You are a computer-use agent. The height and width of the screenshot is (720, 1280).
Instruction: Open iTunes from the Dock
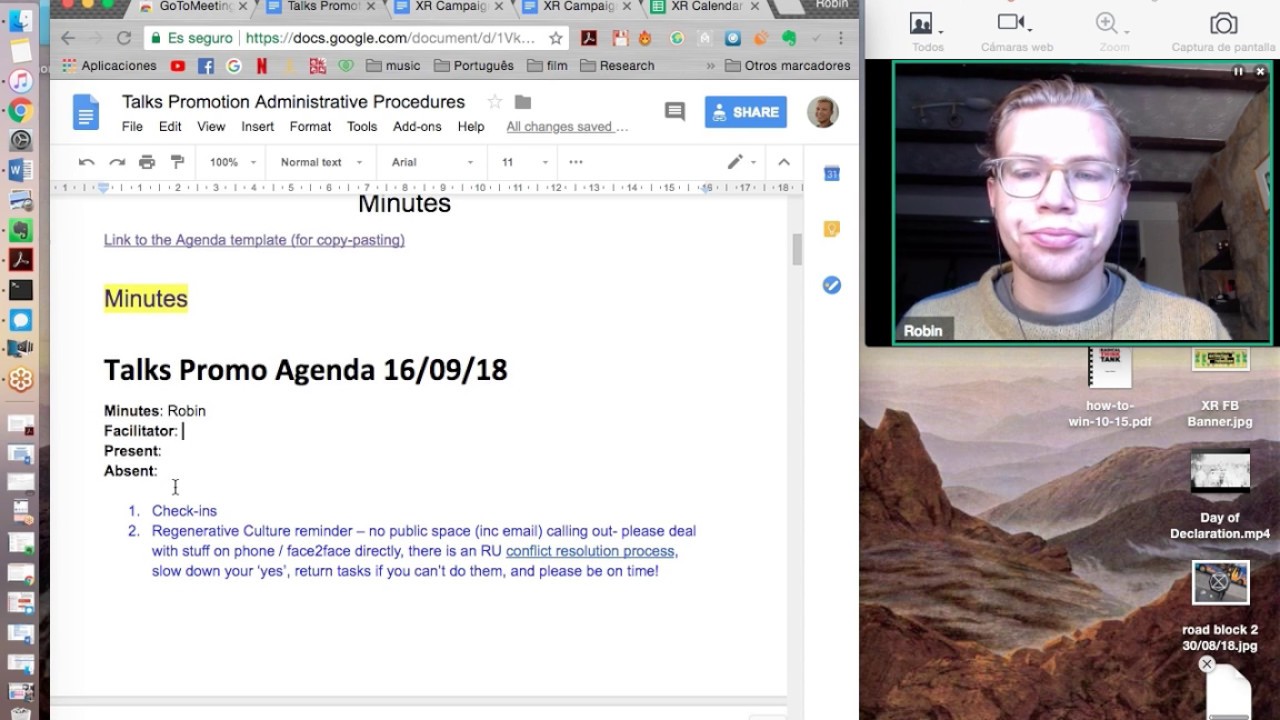coord(21,81)
